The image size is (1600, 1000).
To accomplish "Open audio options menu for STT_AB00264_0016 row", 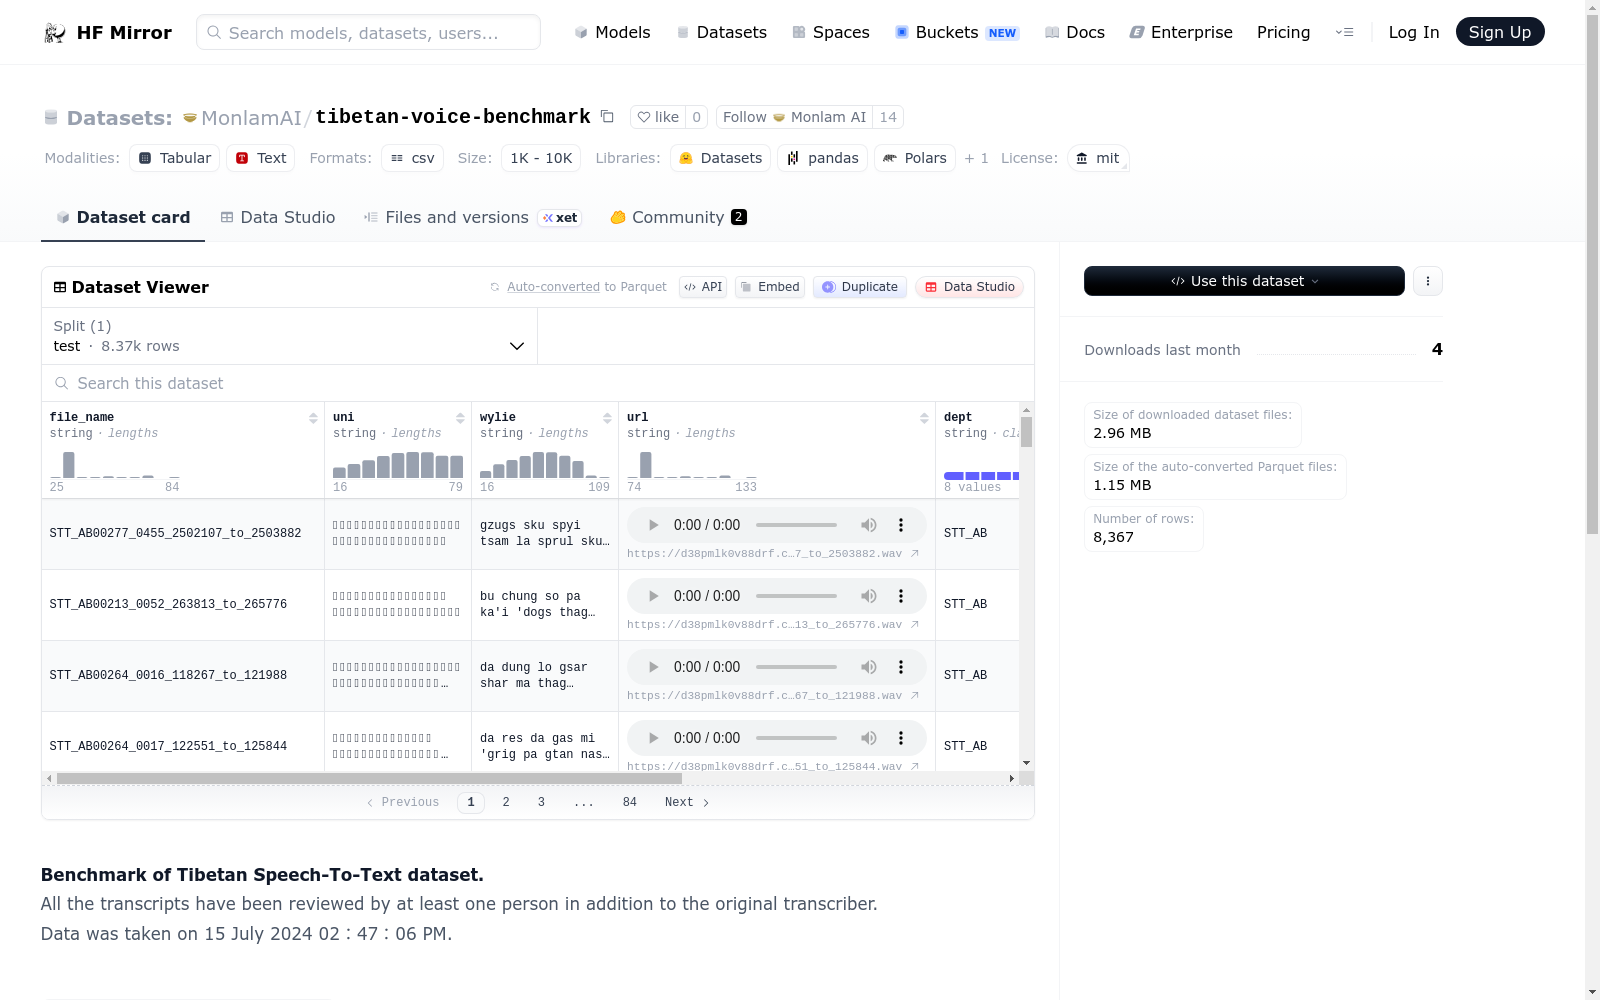I will [x=901, y=667].
